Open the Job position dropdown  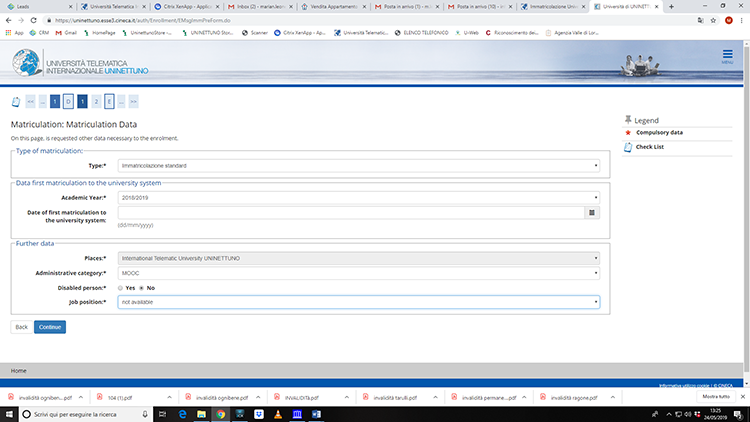(358, 301)
